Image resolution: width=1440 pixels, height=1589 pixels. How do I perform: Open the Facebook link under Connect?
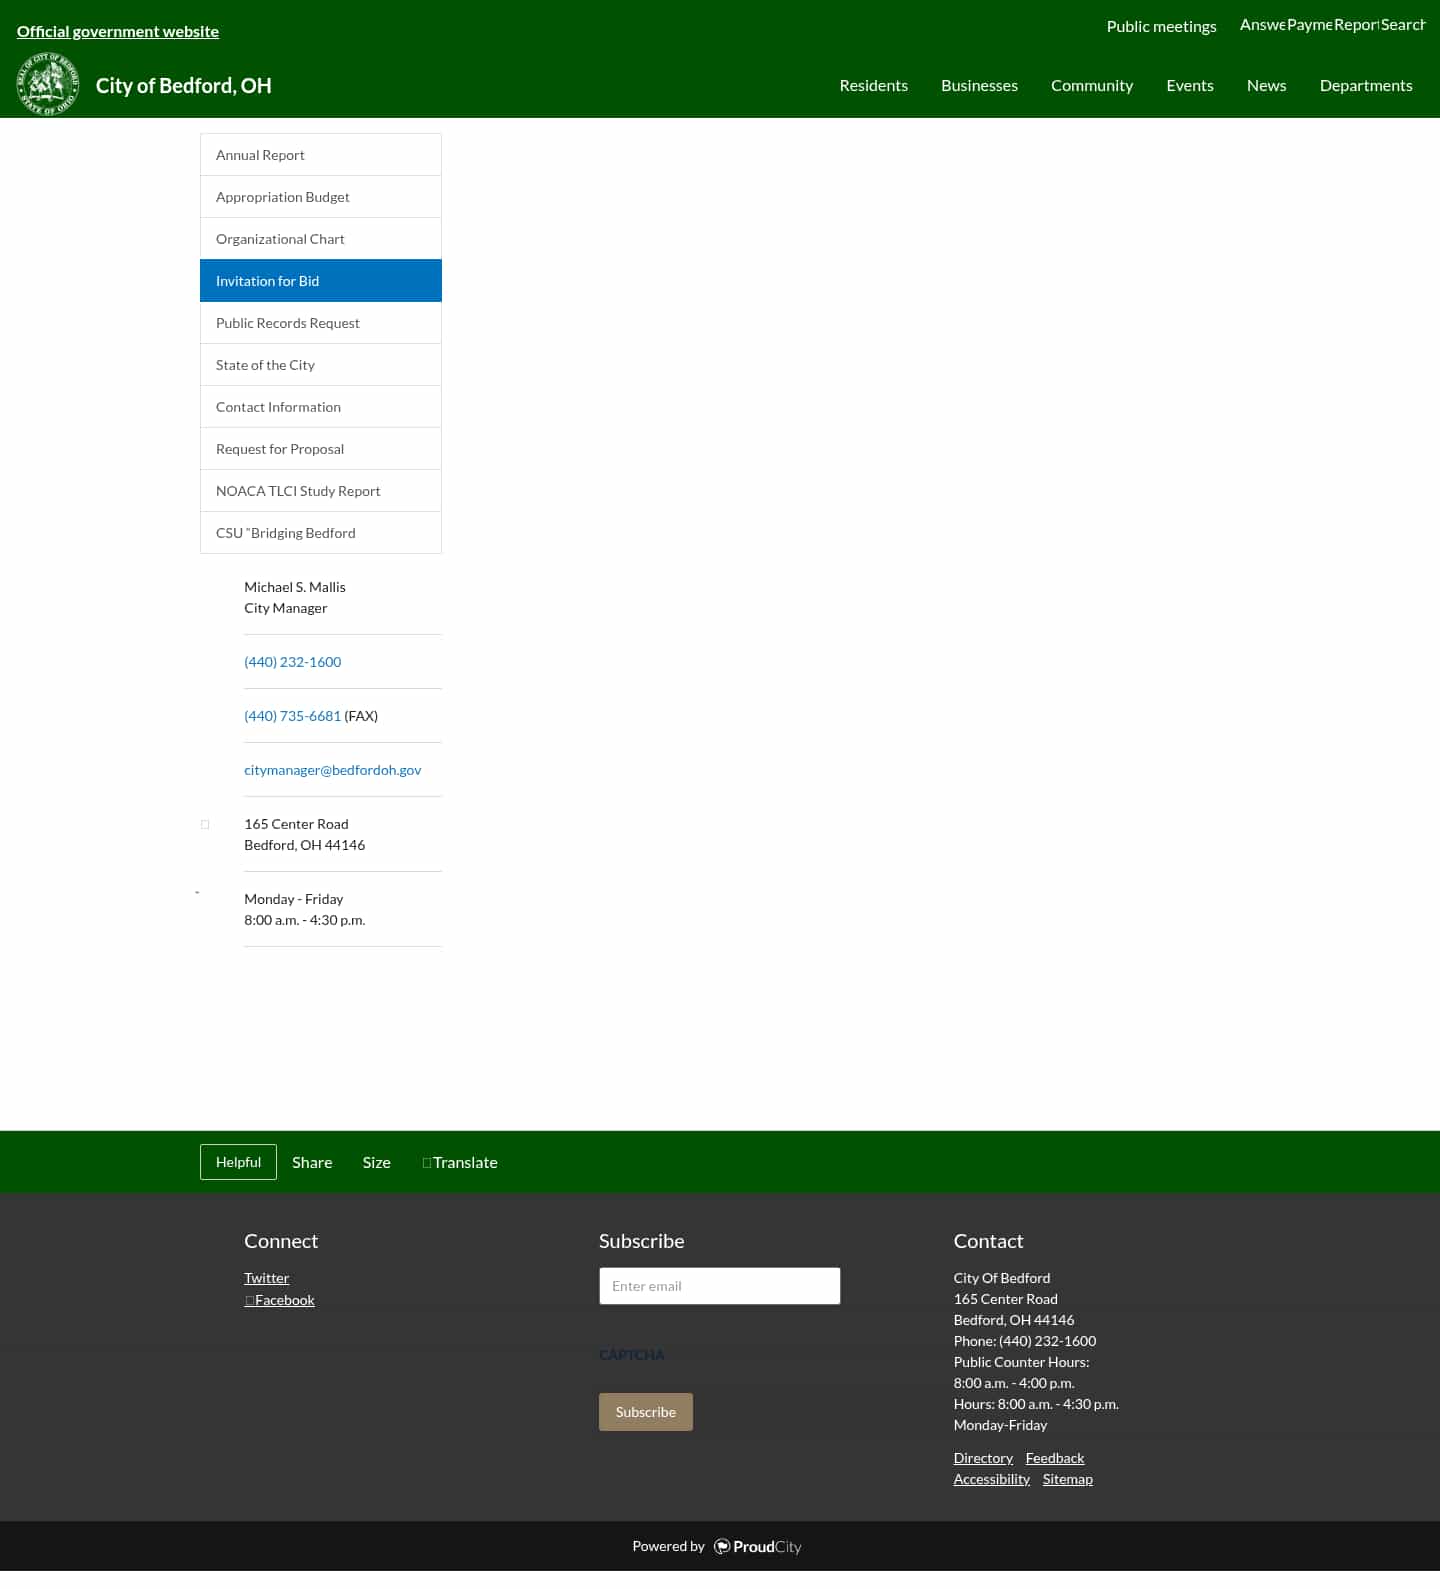pos(280,1300)
